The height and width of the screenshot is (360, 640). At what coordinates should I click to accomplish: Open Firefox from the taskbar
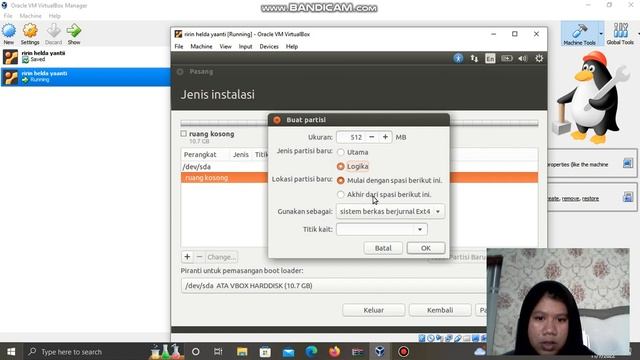(334, 351)
